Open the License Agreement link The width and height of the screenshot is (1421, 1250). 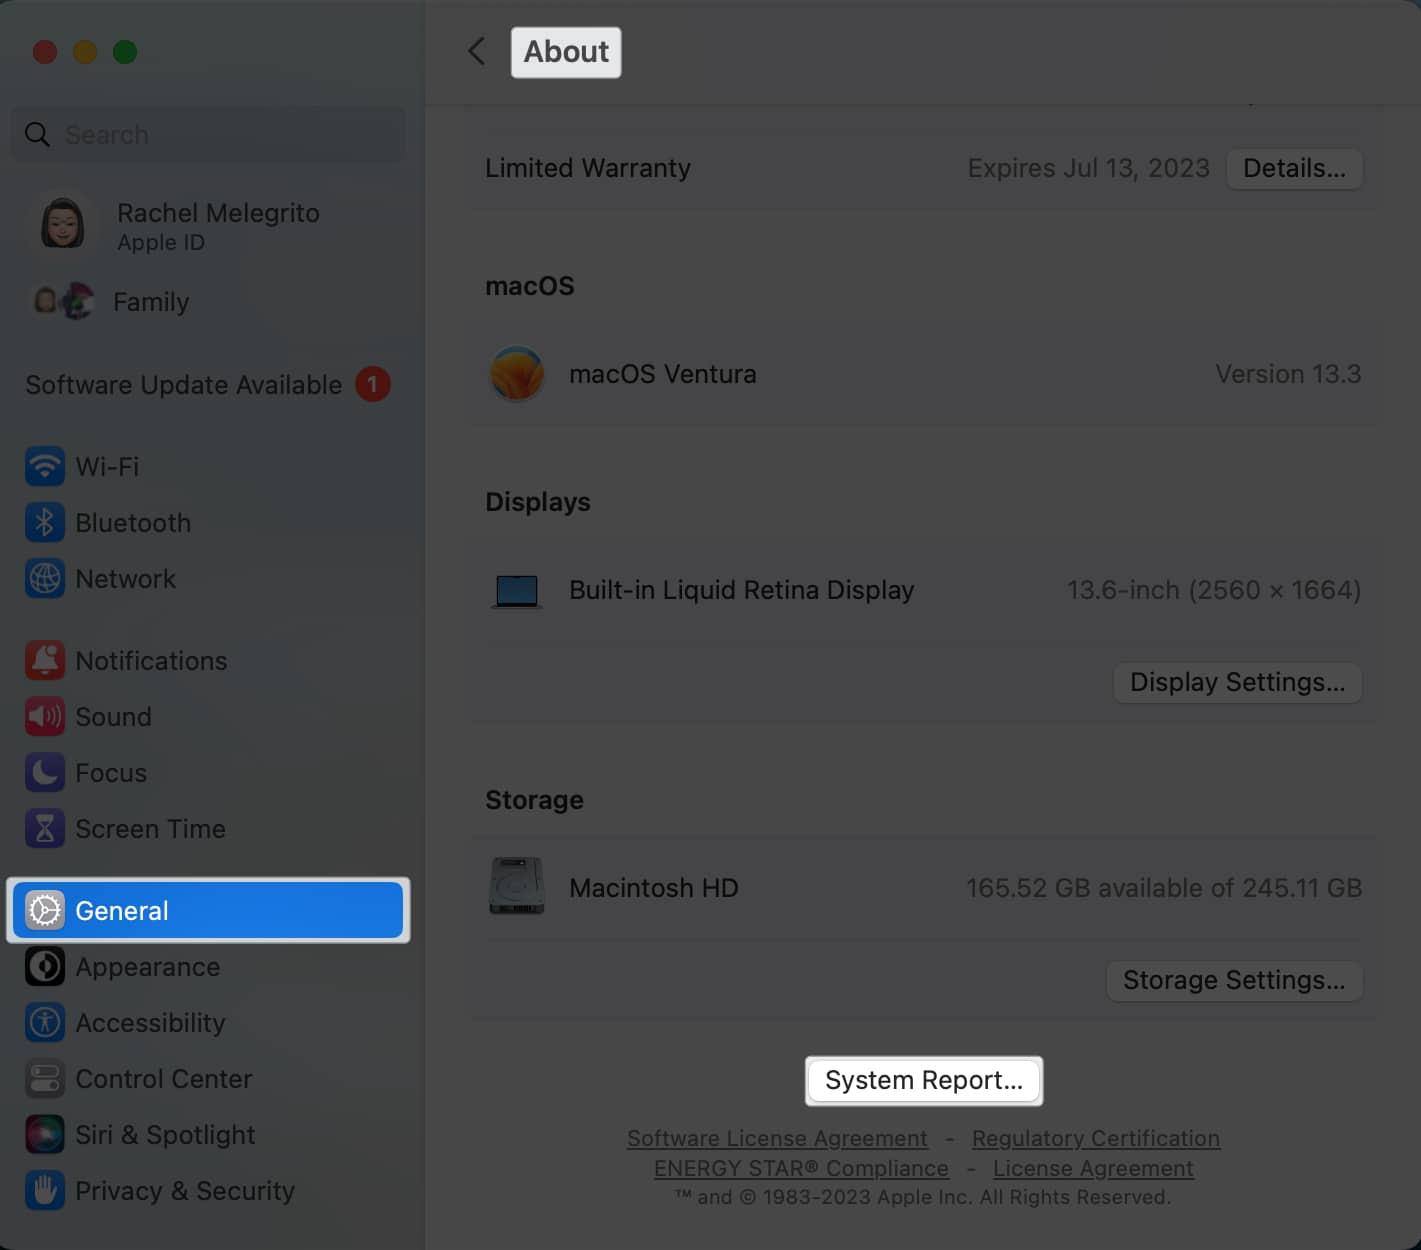coord(1093,1168)
